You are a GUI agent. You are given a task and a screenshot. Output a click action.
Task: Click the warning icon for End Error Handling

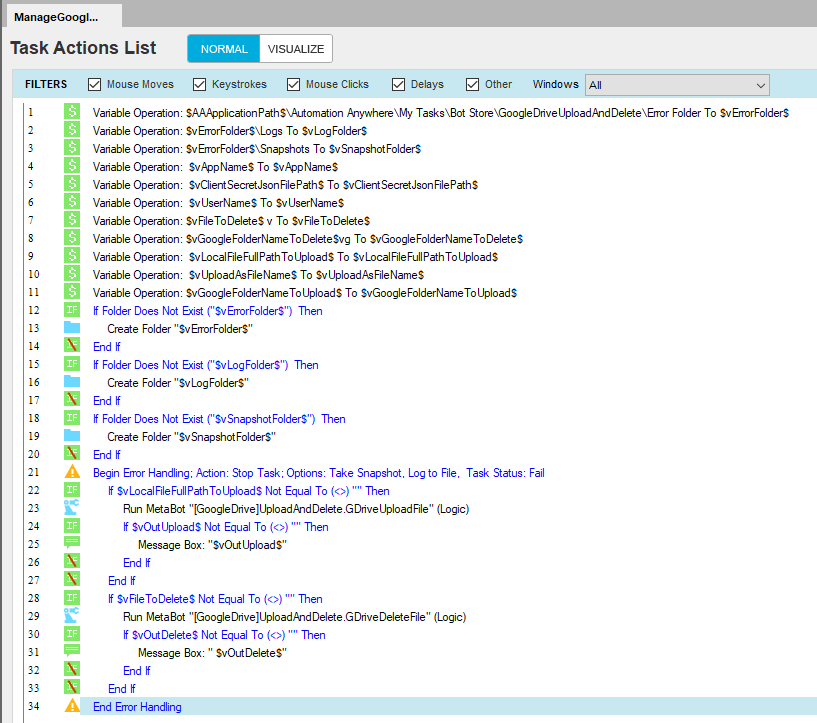point(72,707)
